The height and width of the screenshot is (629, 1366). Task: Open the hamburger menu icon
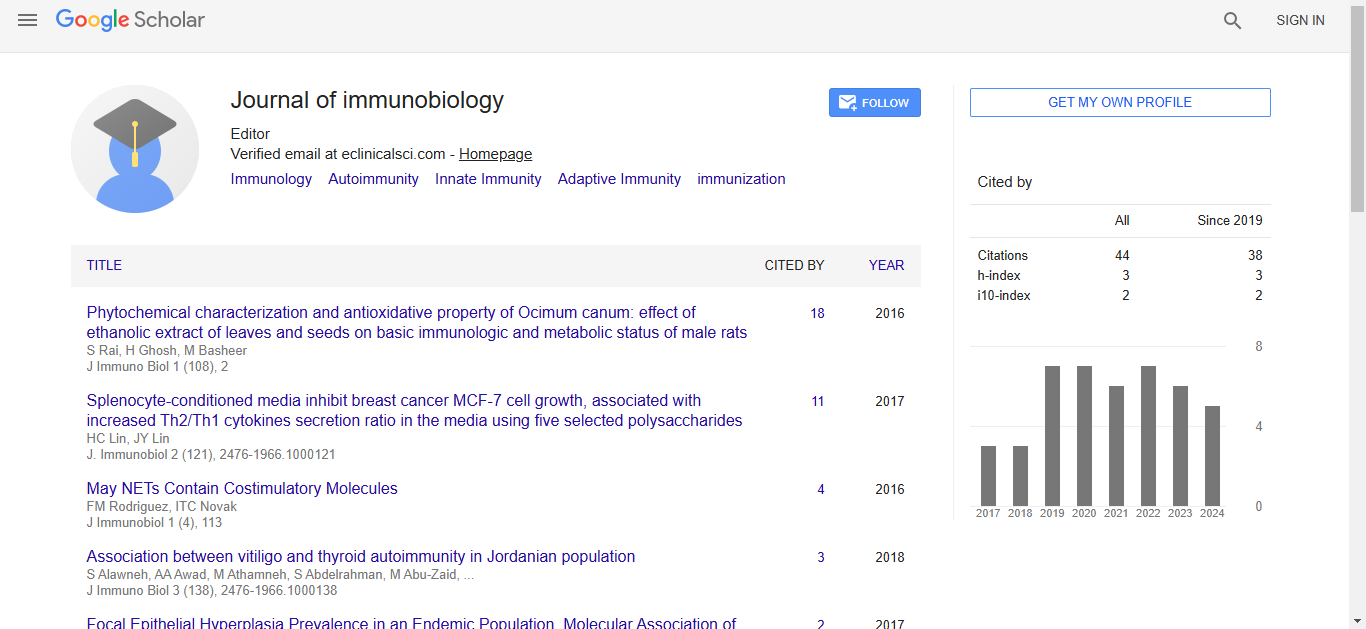27,20
